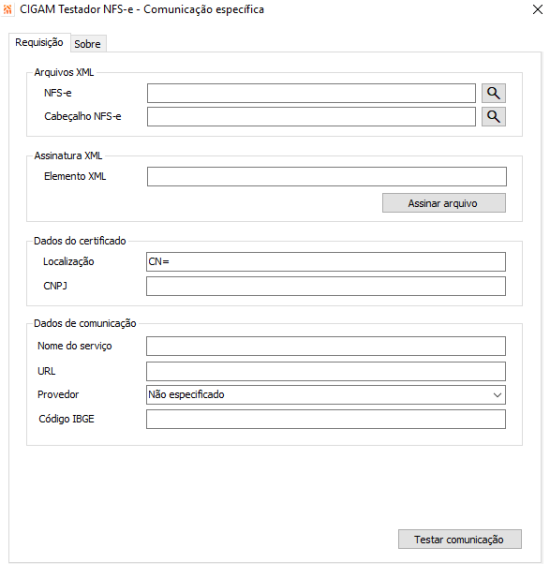Click the Dados de comunicação group title
This screenshot has height=577, width=550.
[x=85, y=323]
